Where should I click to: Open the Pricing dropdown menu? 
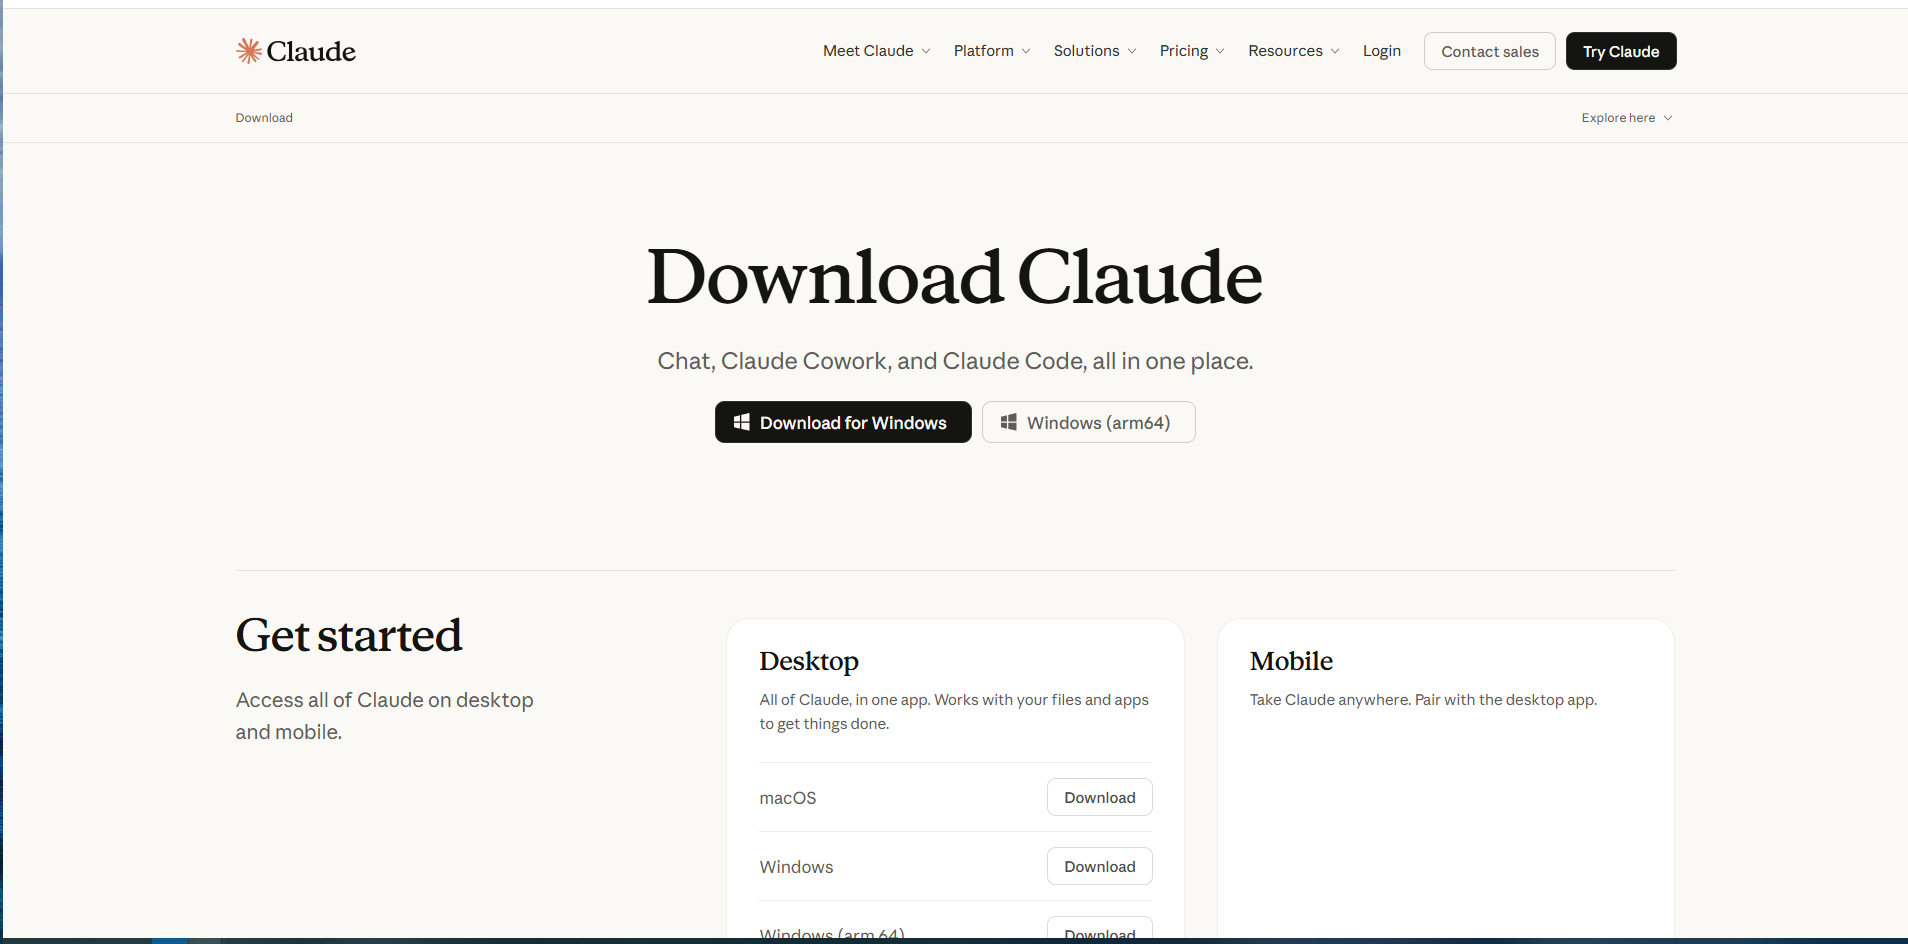click(x=1191, y=51)
